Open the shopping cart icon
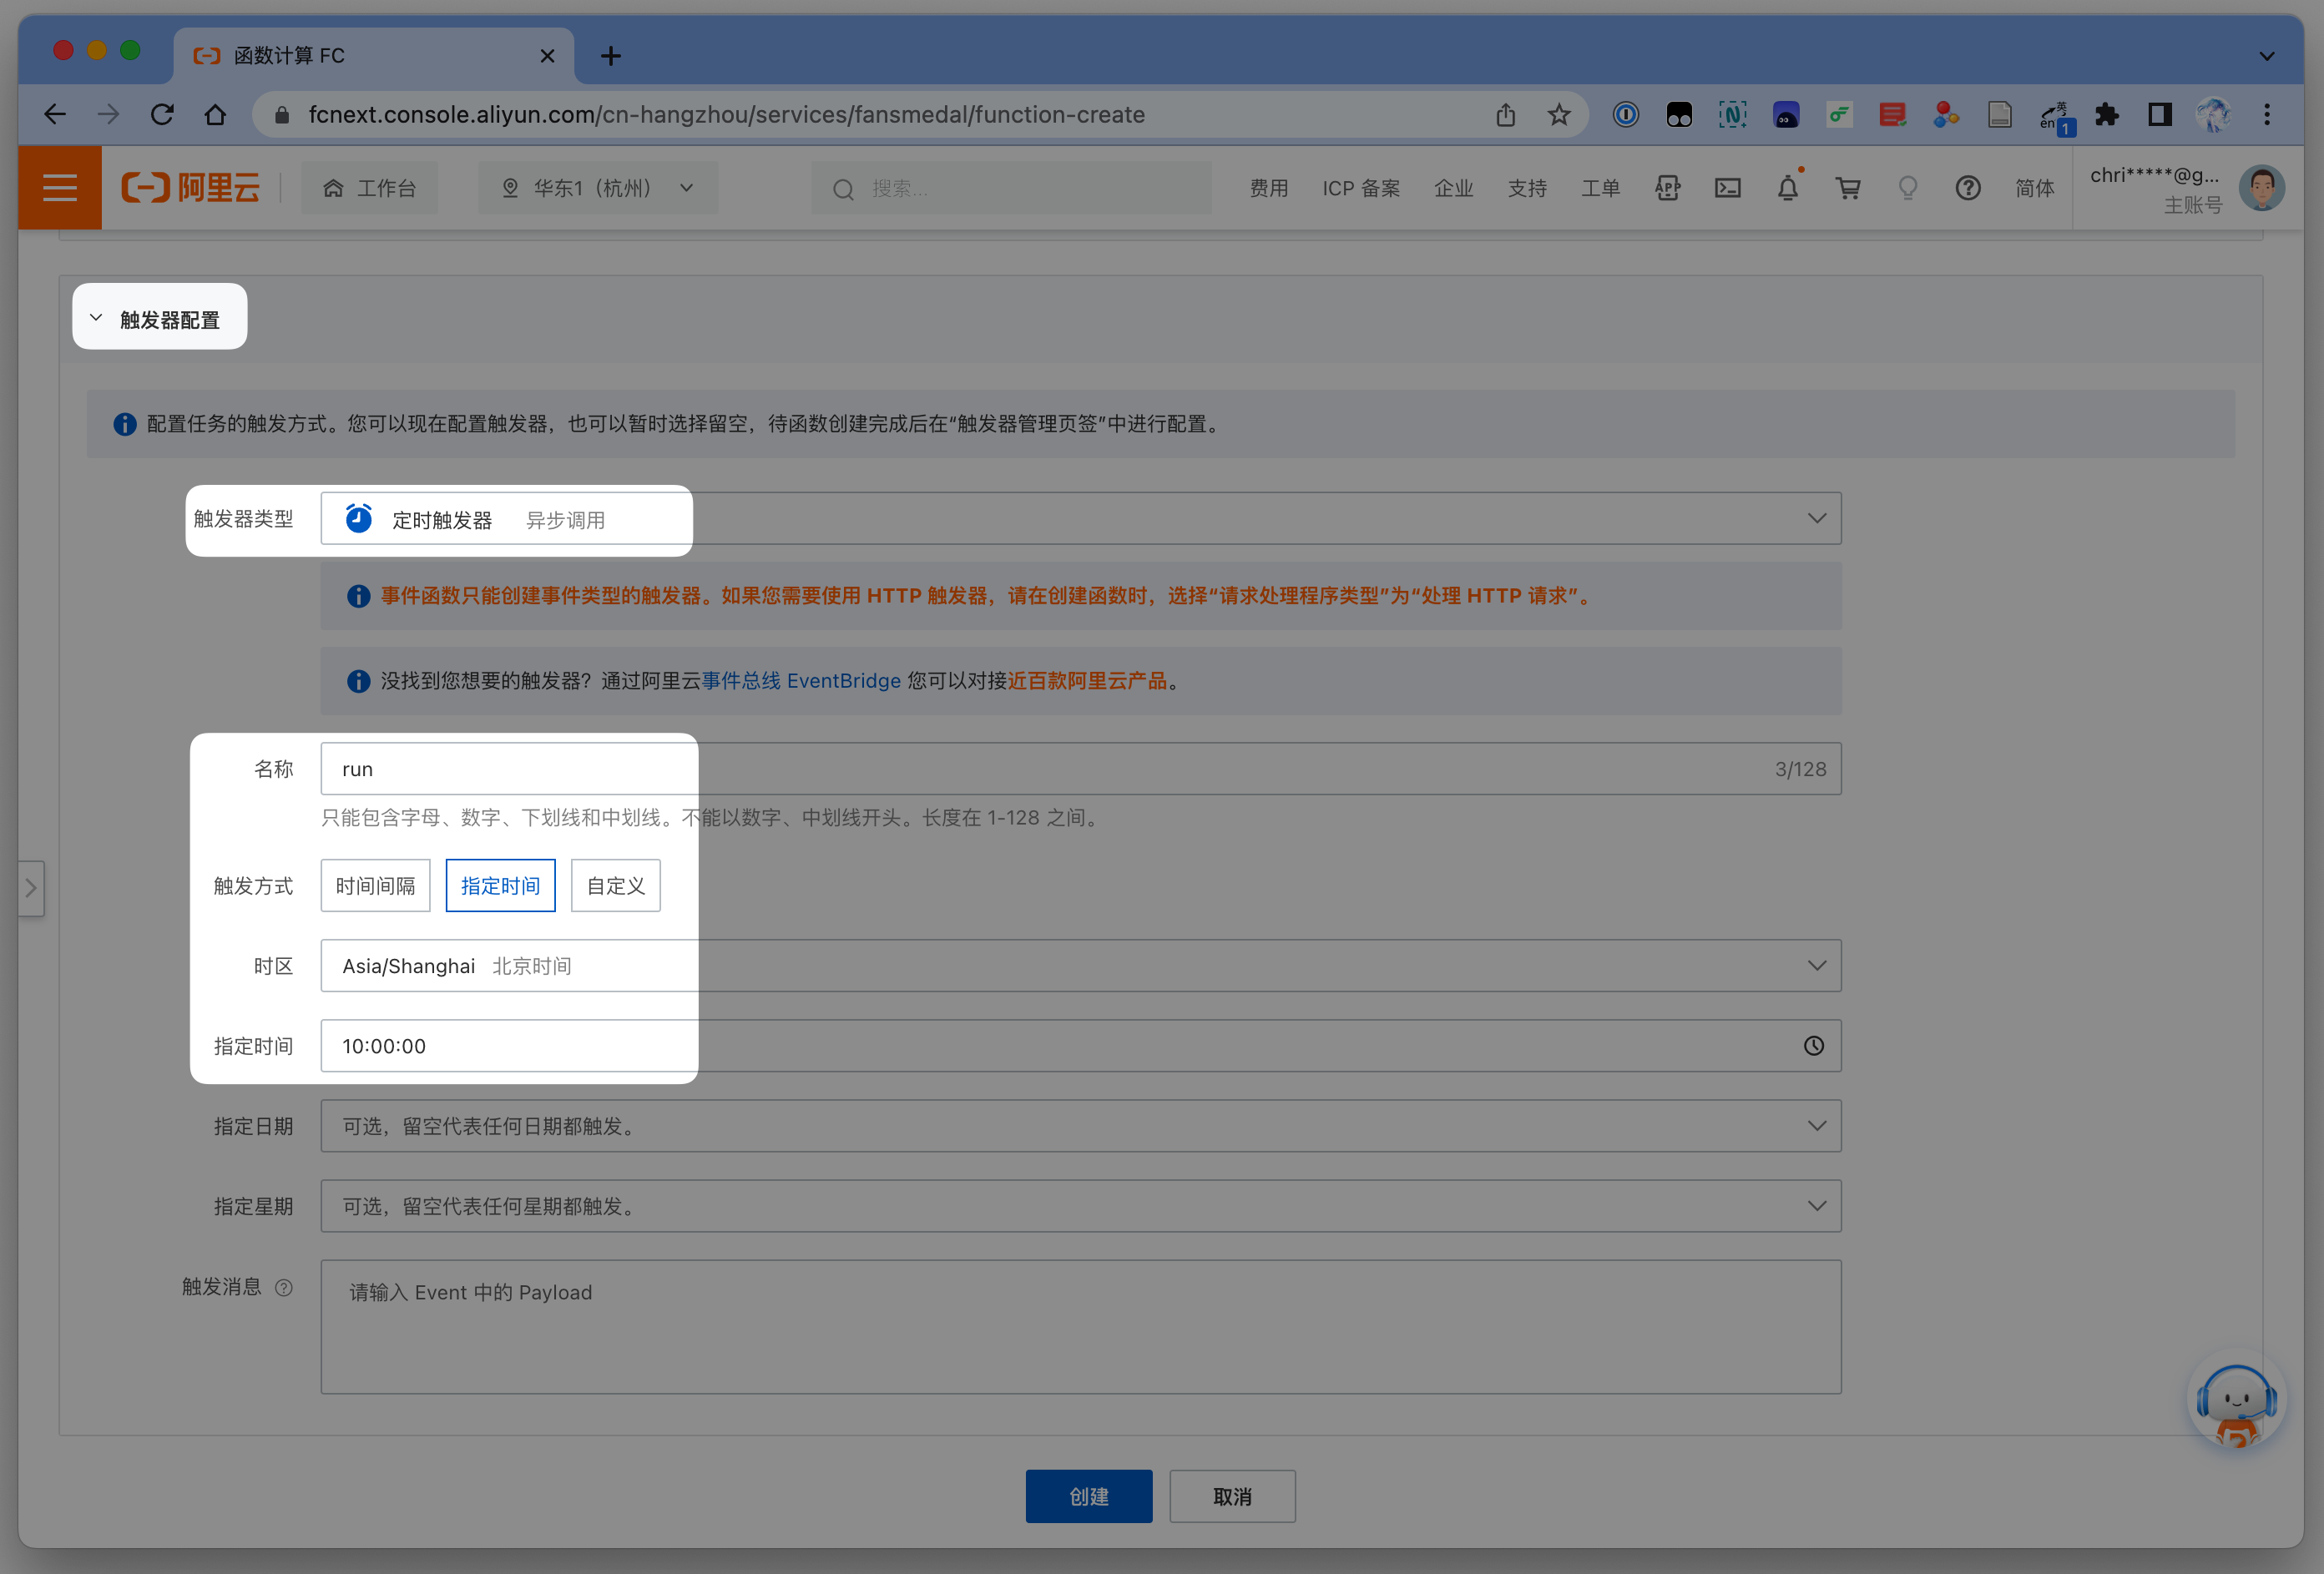 1847,188
